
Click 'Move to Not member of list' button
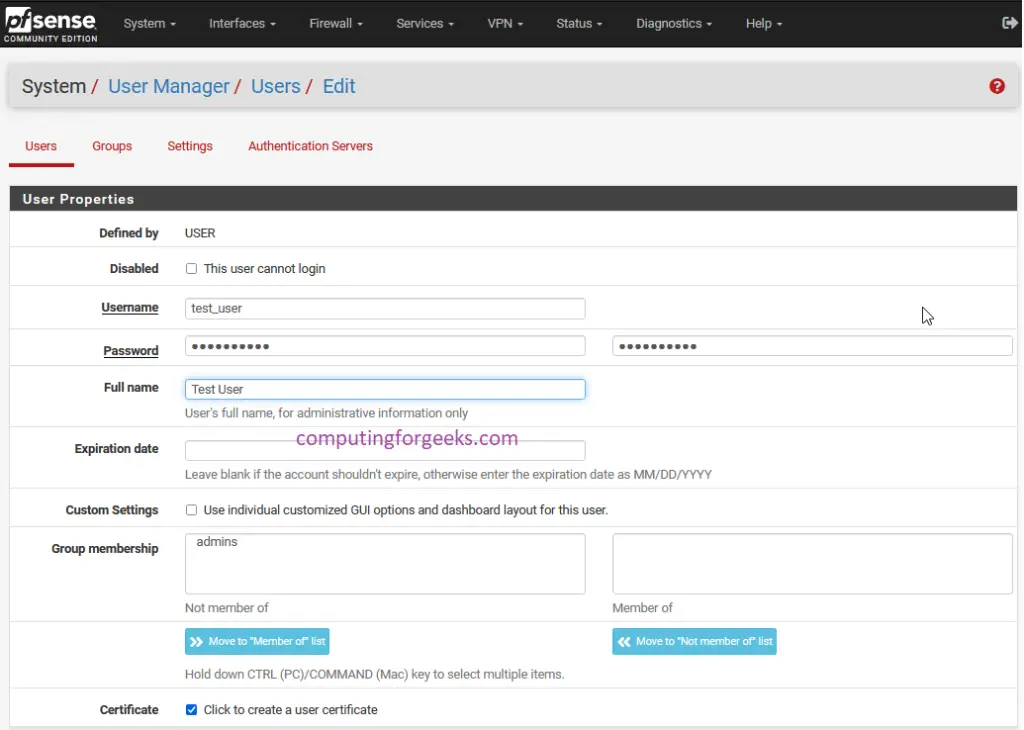click(694, 642)
